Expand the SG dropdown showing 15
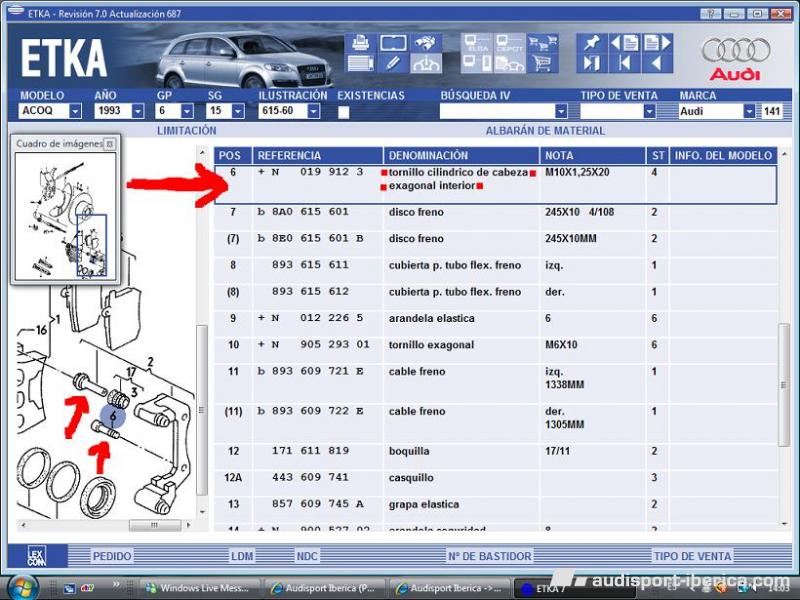This screenshot has height=600, width=800. (x=238, y=111)
